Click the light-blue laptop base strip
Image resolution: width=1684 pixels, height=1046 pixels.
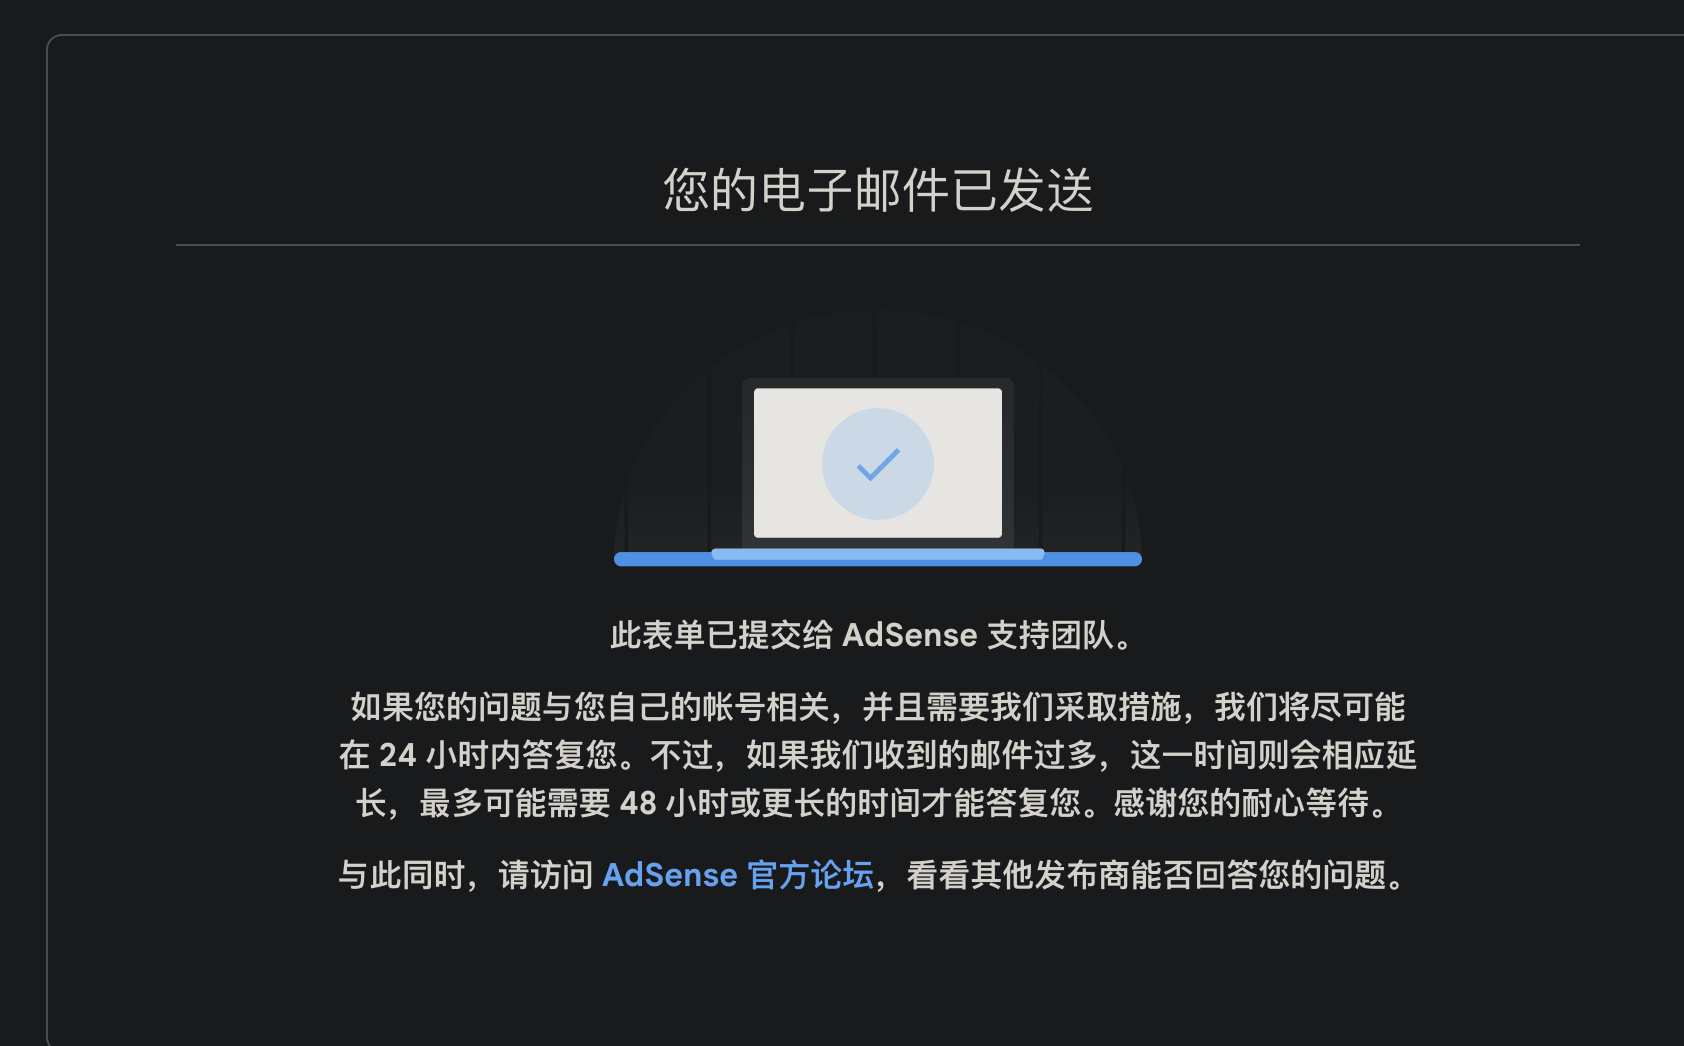(878, 553)
